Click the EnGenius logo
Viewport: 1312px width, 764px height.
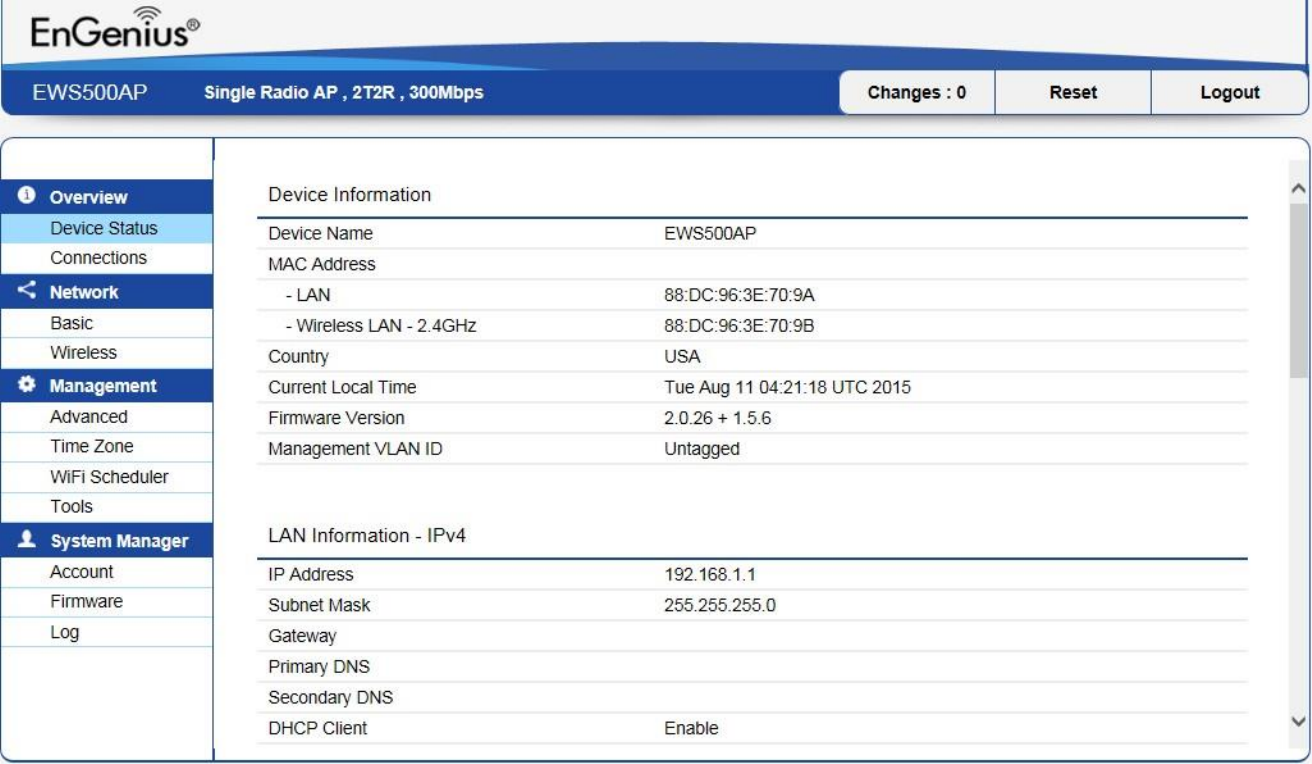(115, 30)
